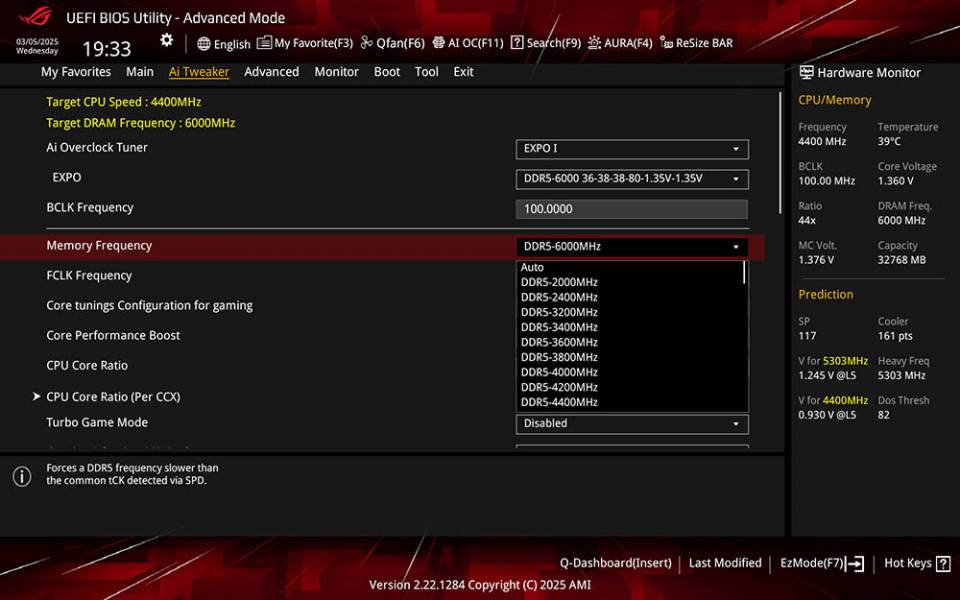Click the Search question mark icon
The width and height of the screenshot is (960, 600).
tap(517, 42)
